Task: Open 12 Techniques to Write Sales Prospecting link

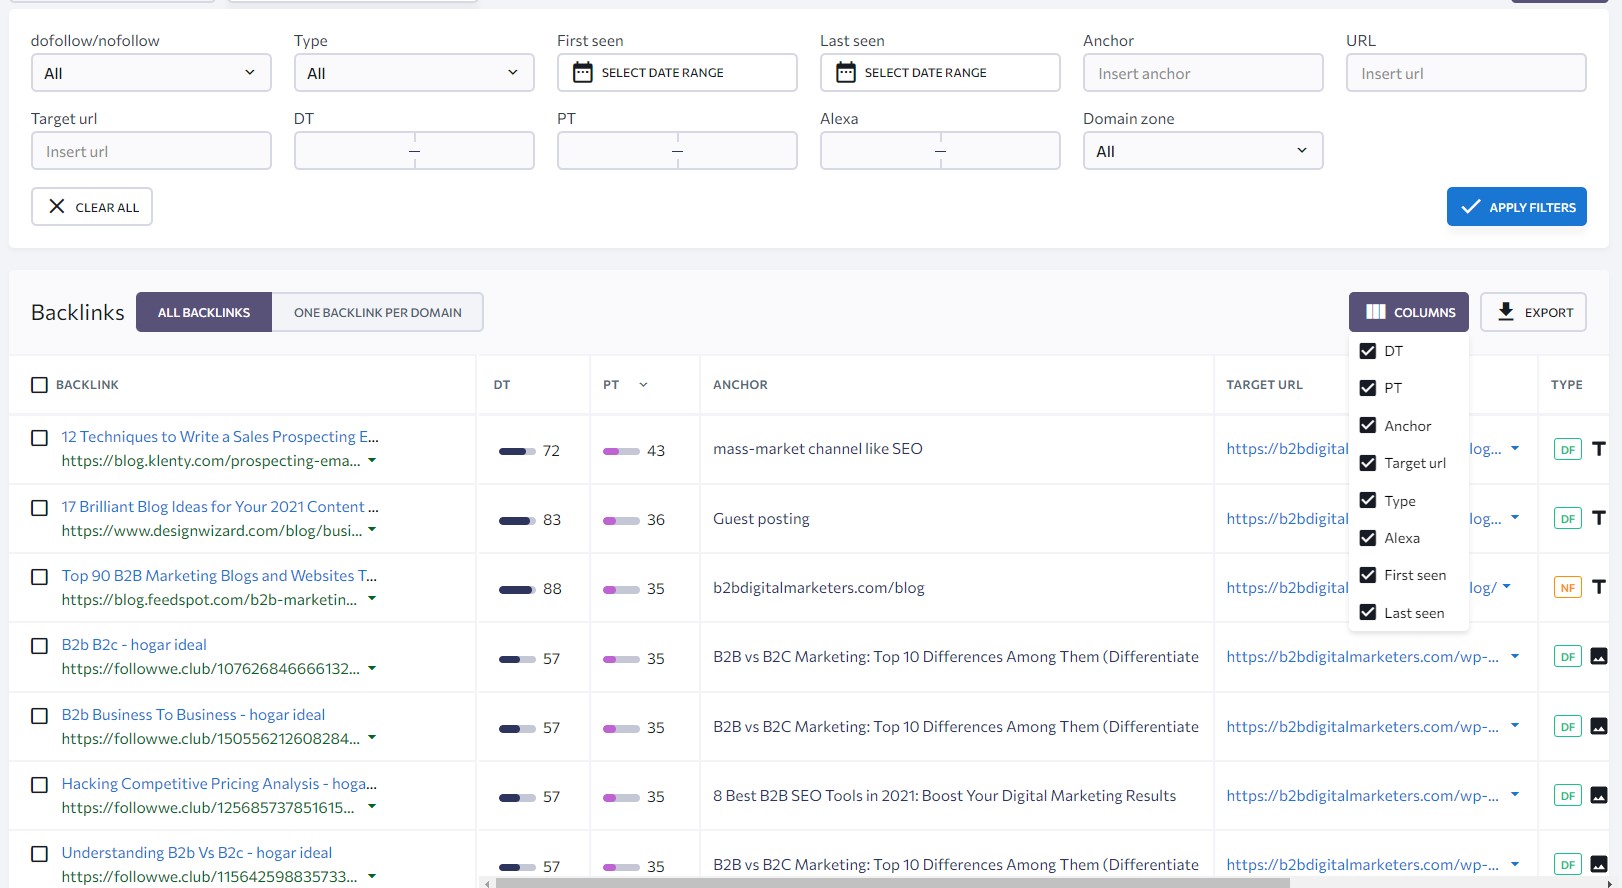Action: [220, 437]
